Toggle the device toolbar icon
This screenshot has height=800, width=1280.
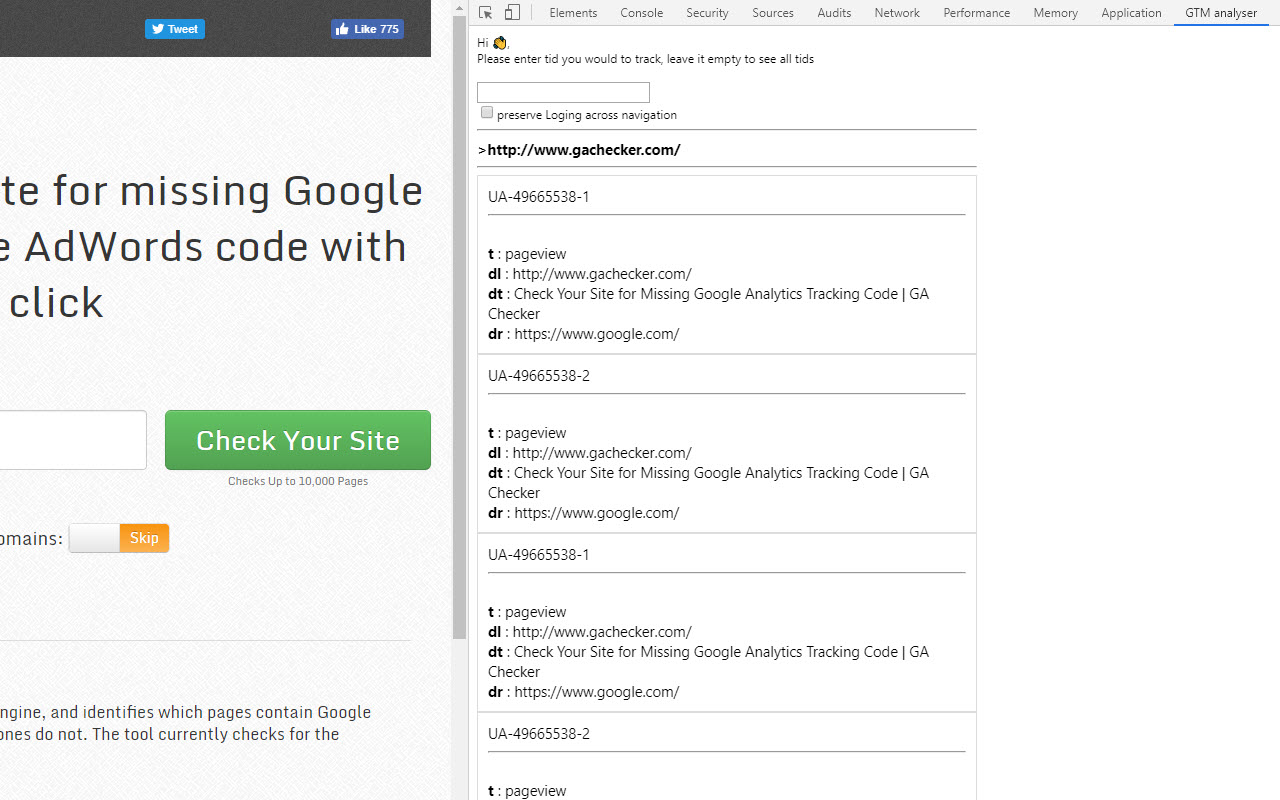coord(512,13)
